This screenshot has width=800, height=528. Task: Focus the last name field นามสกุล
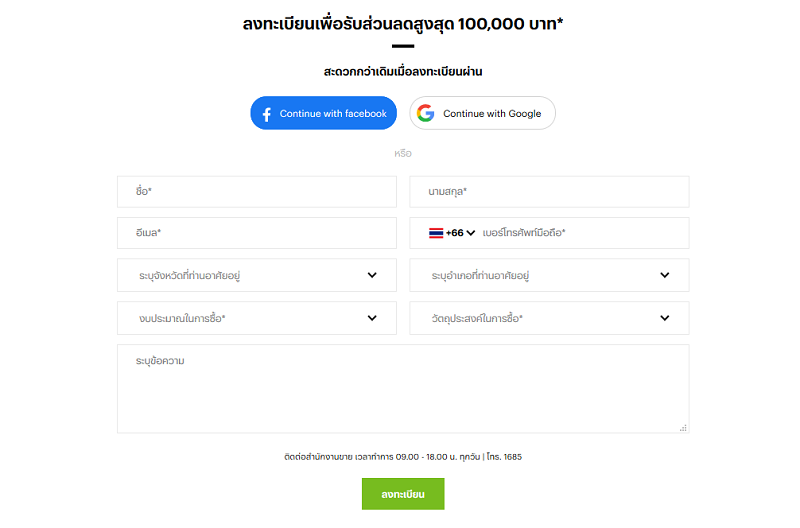click(549, 192)
